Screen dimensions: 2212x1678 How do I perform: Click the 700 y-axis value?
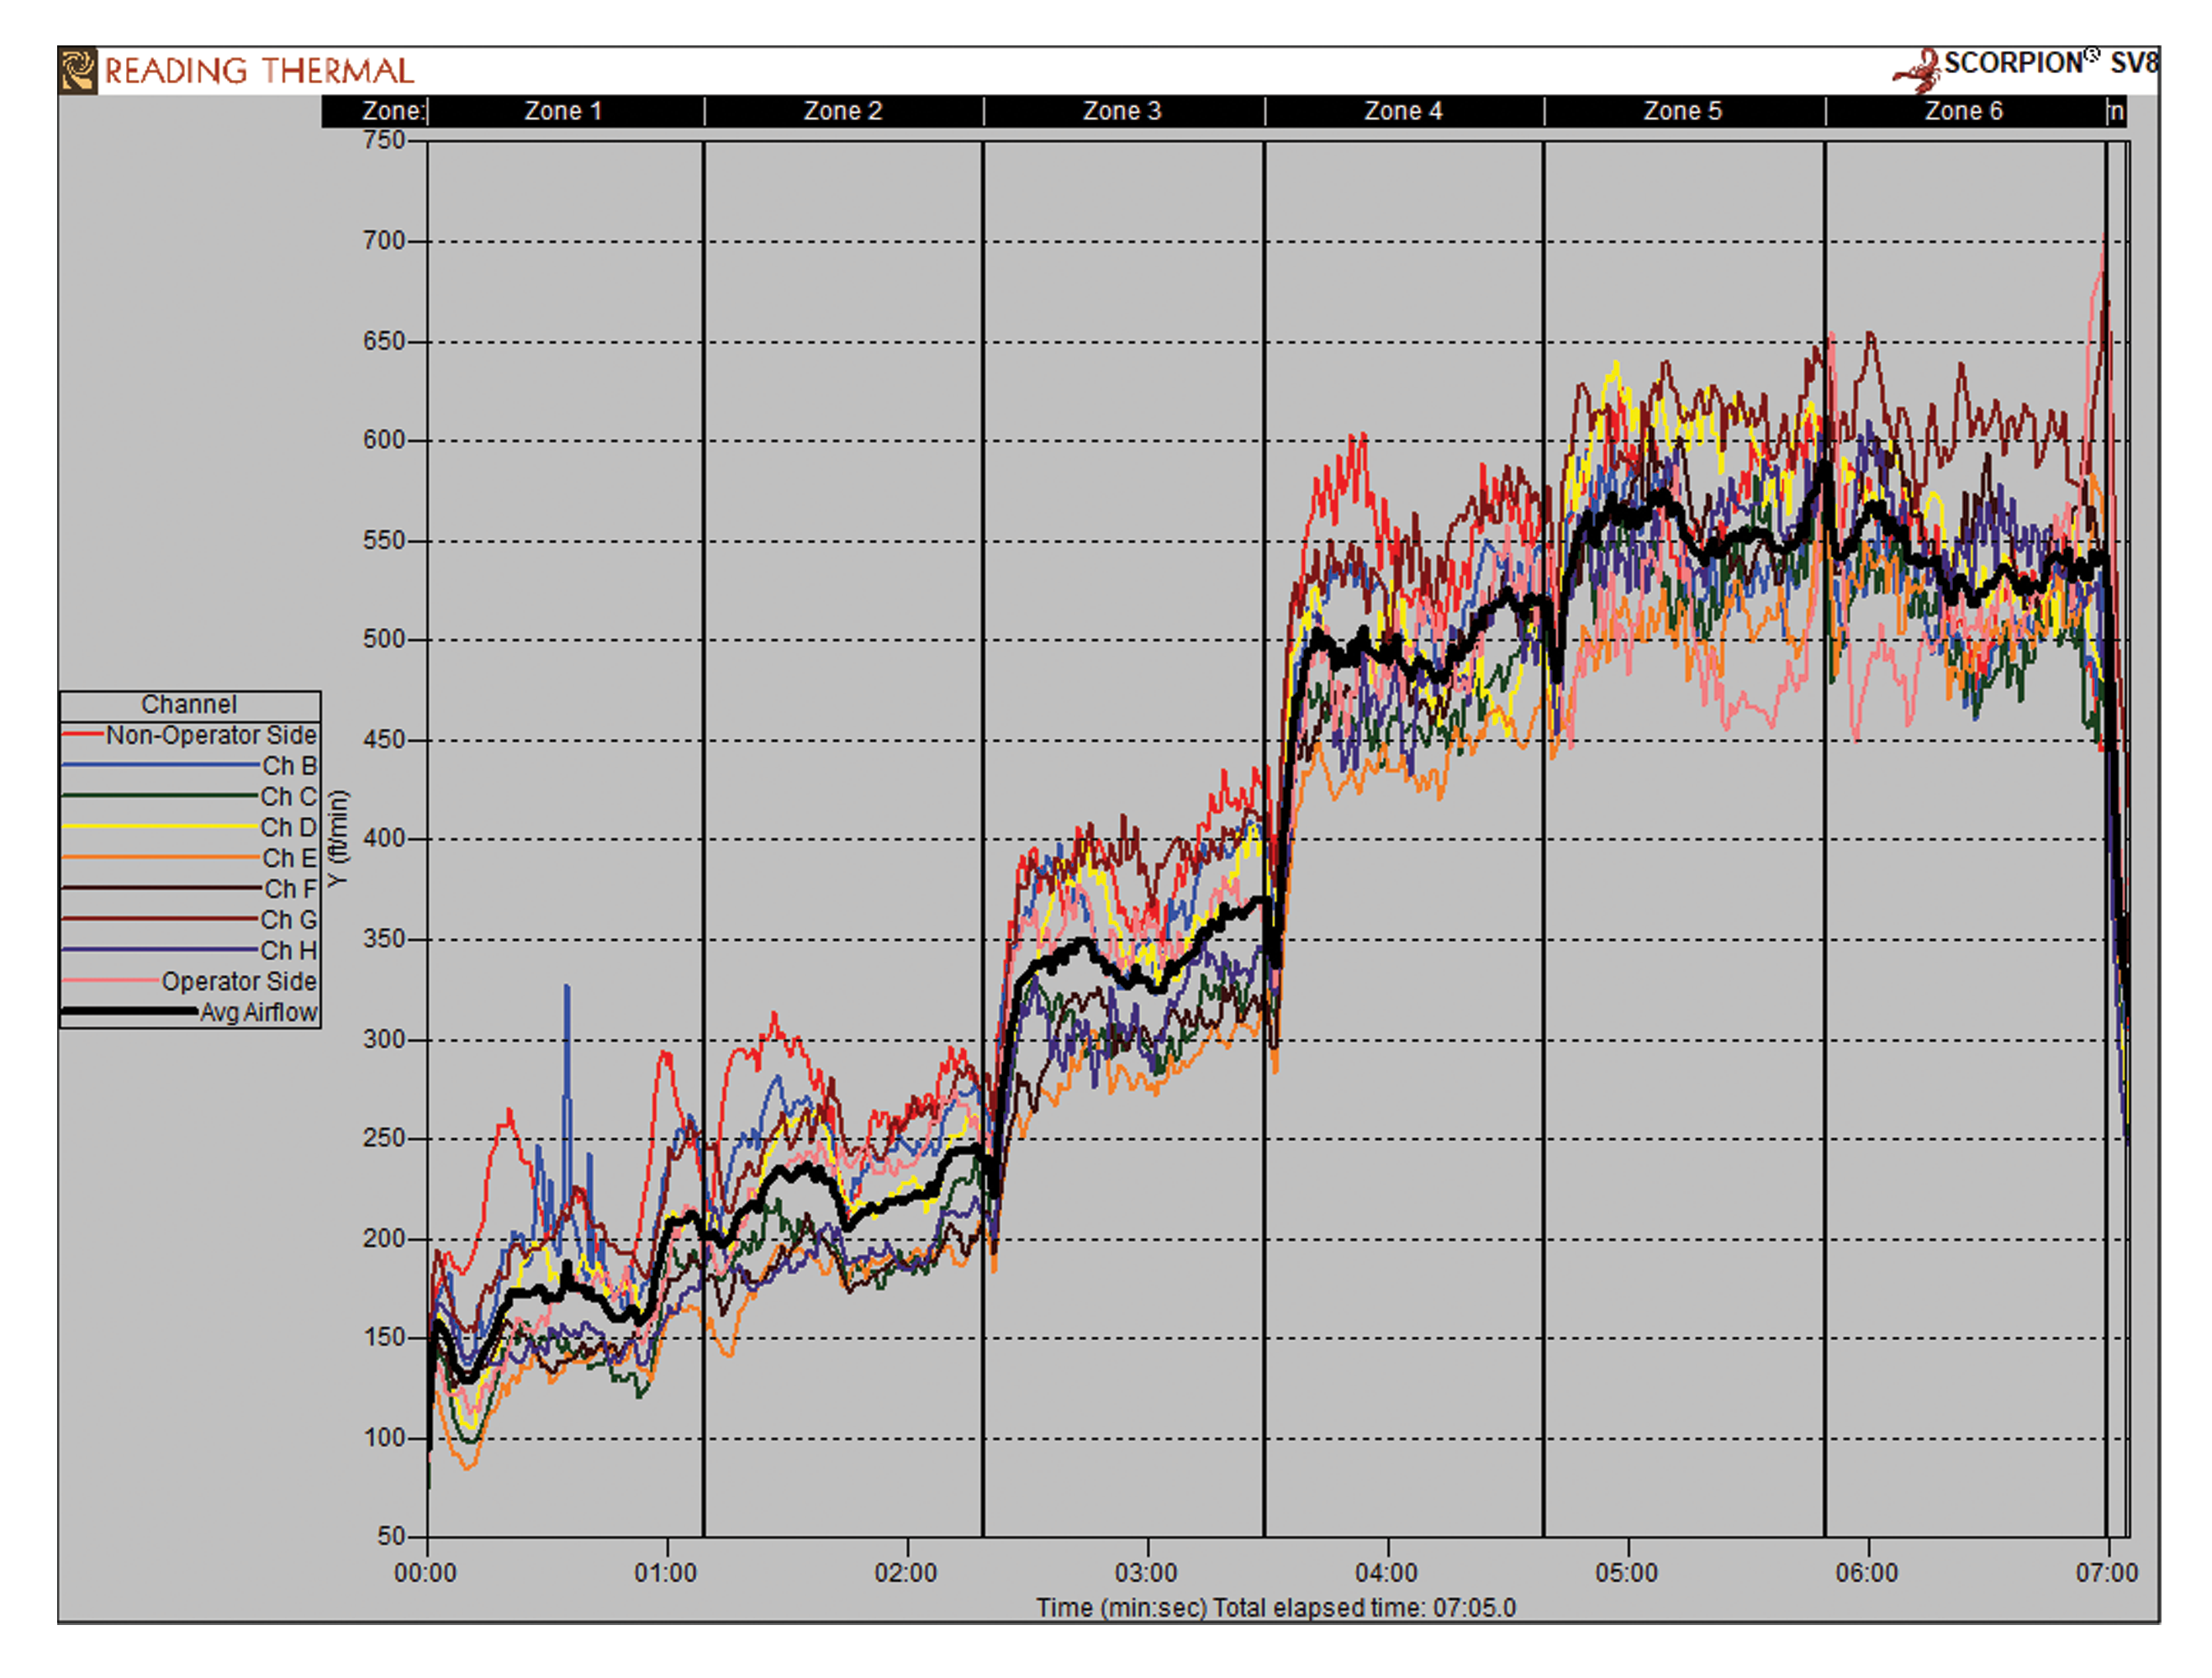tap(384, 240)
